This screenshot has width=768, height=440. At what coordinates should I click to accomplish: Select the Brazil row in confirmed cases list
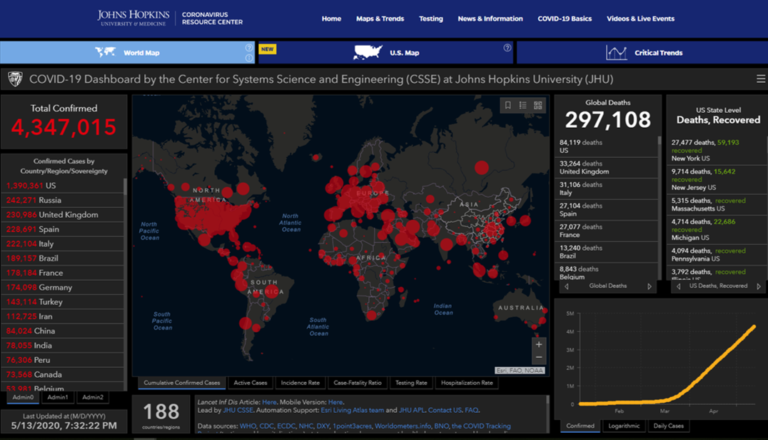(x=63, y=258)
